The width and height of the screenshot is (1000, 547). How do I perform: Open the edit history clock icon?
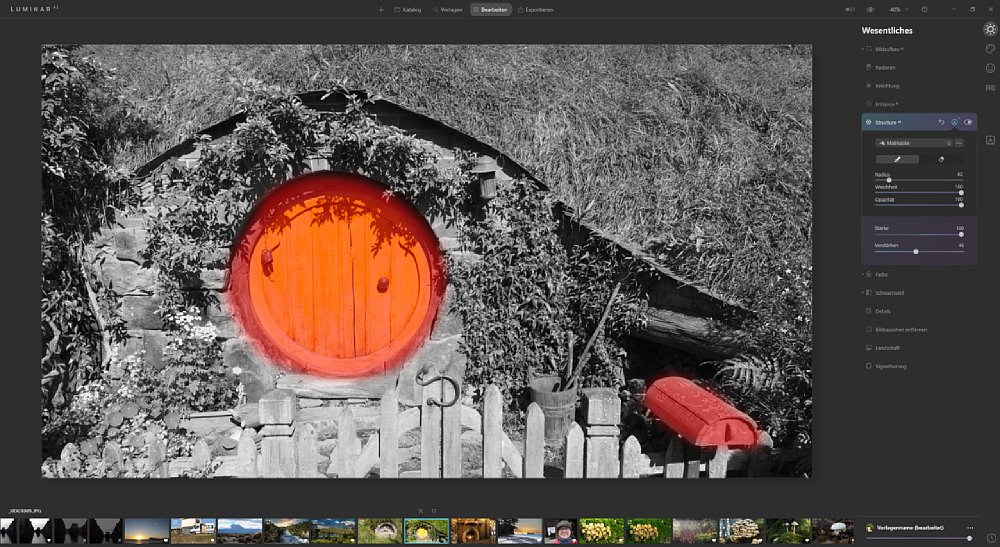[x=990, y=539]
